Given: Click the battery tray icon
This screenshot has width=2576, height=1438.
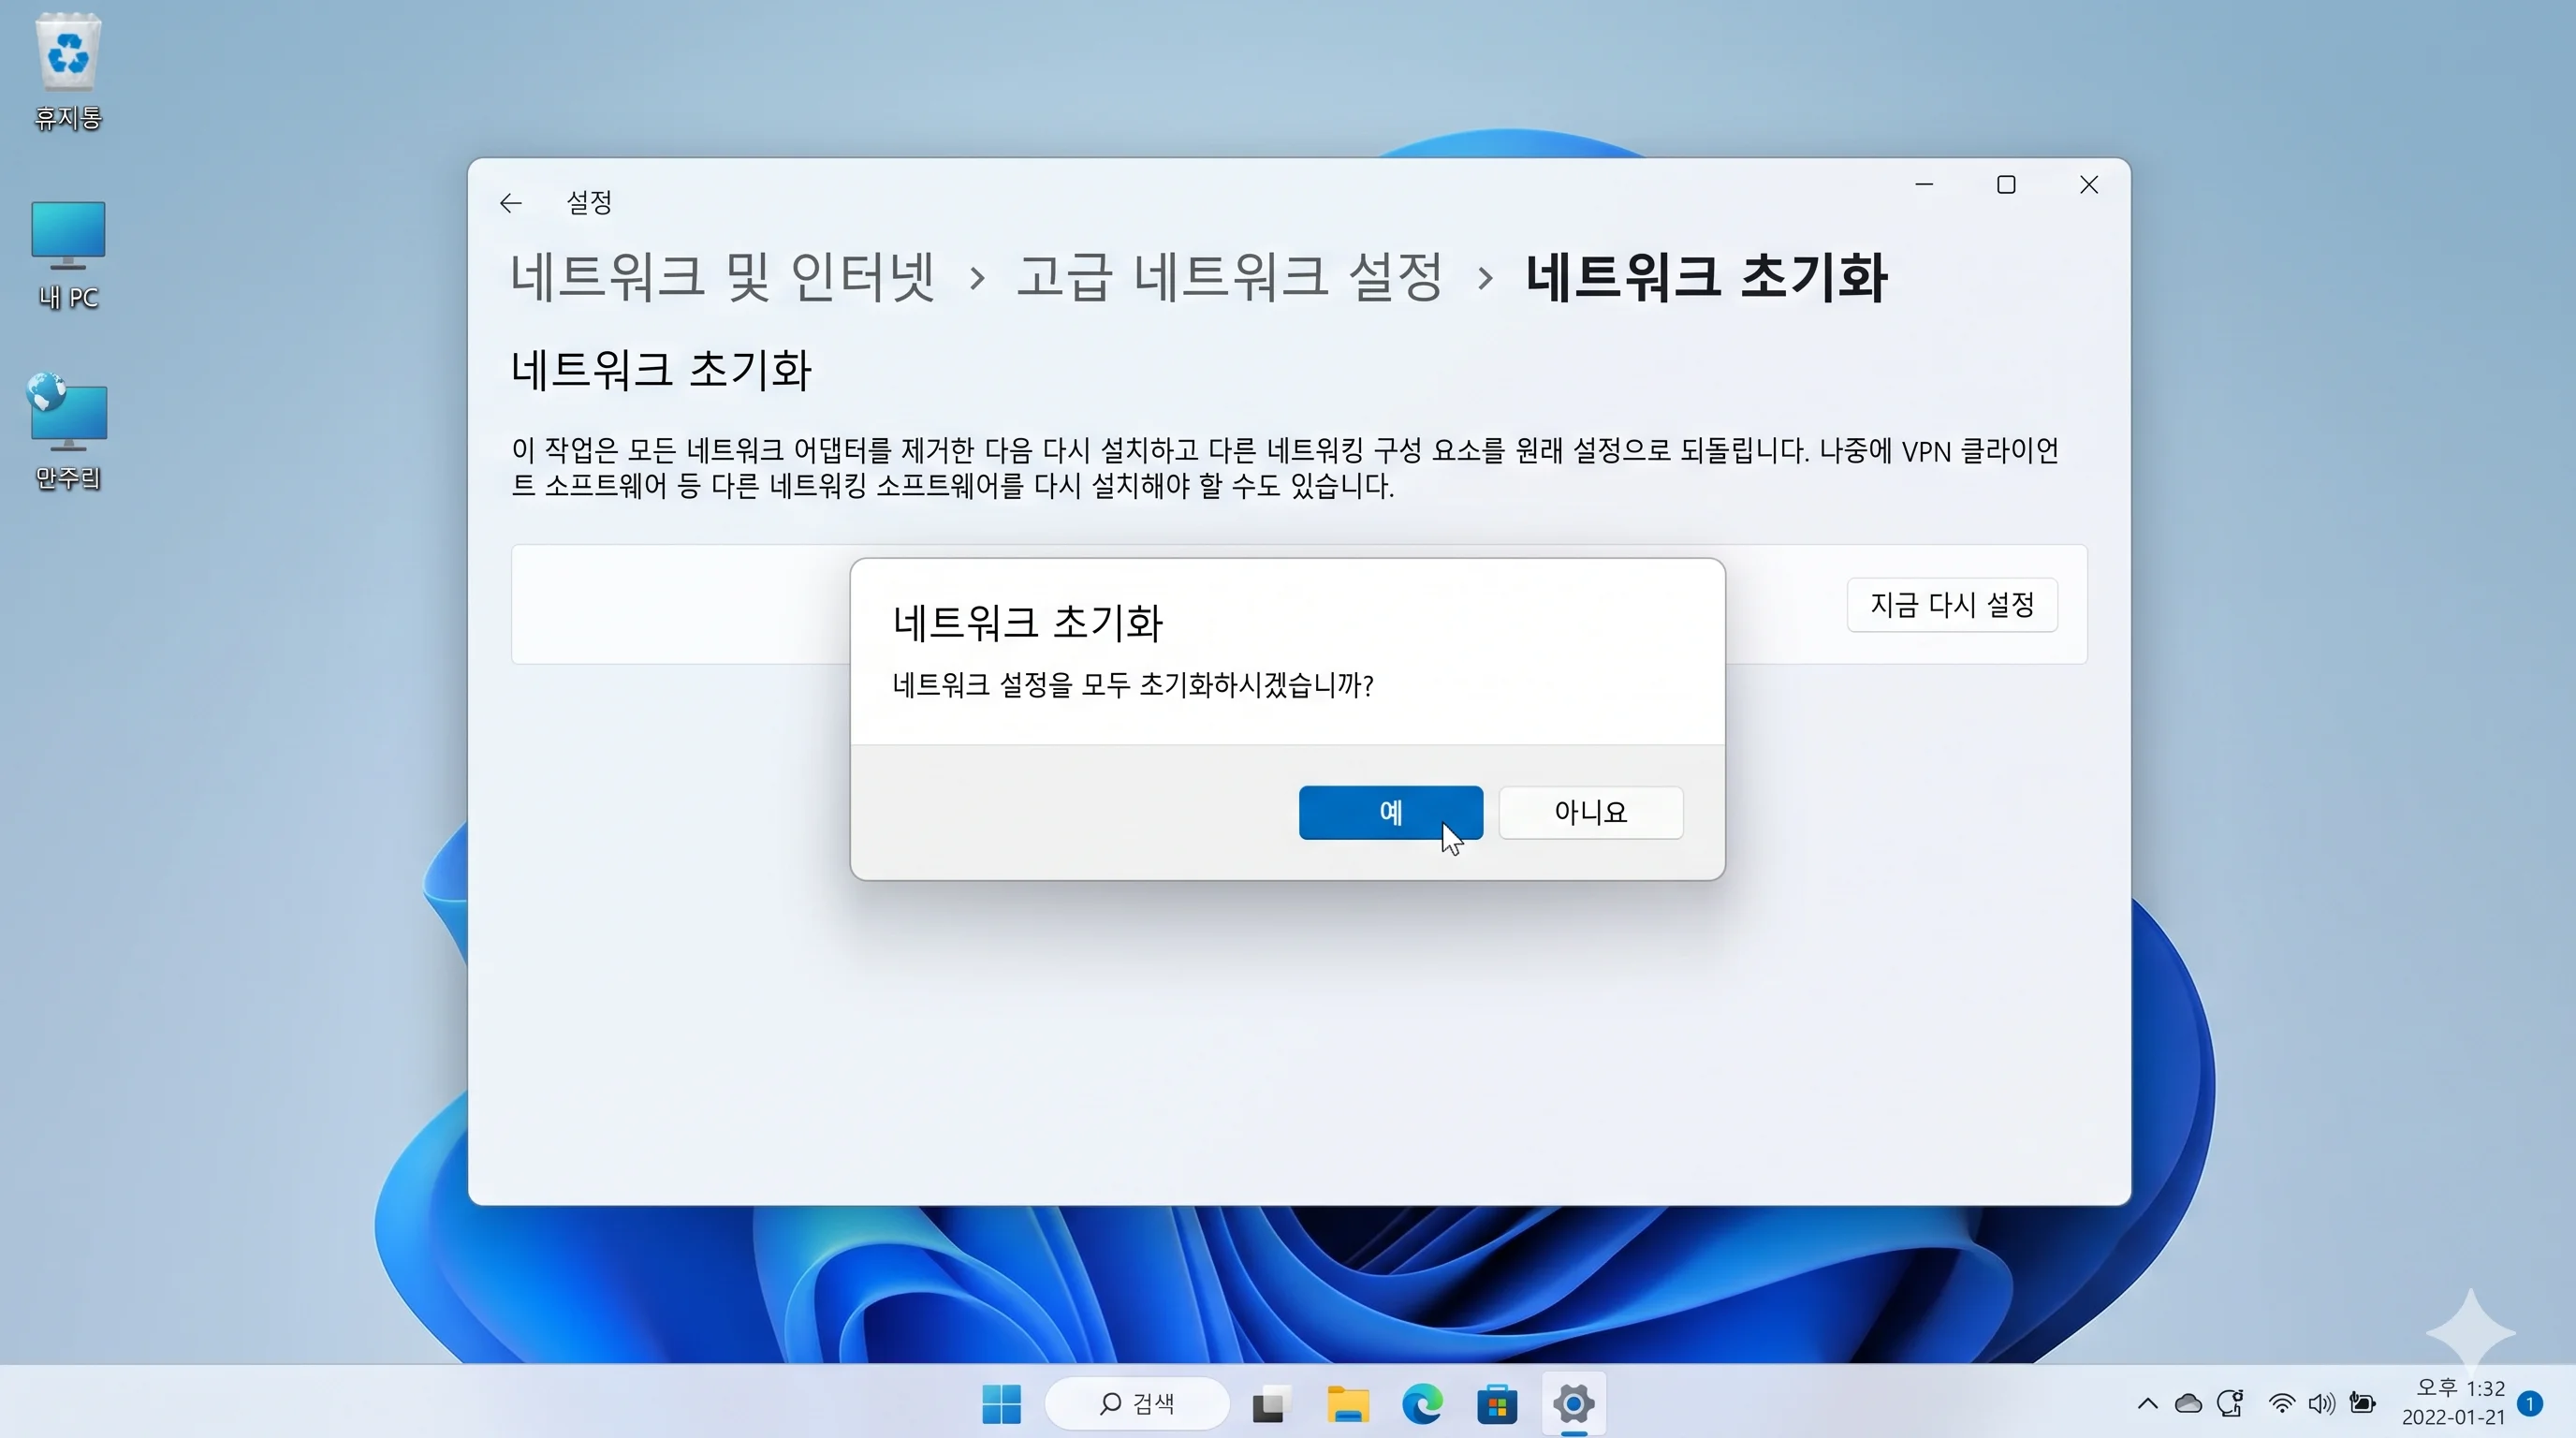Looking at the screenshot, I should [2362, 1404].
